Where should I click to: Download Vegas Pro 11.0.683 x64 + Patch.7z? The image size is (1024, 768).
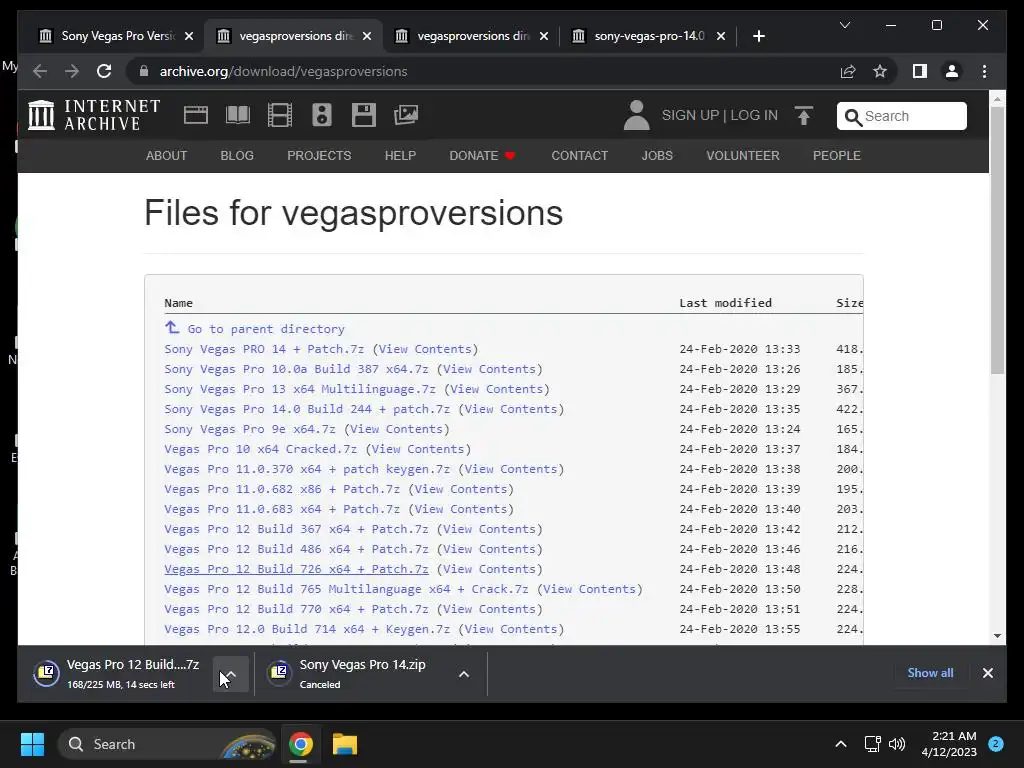pyautogui.click(x=282, y=509)
